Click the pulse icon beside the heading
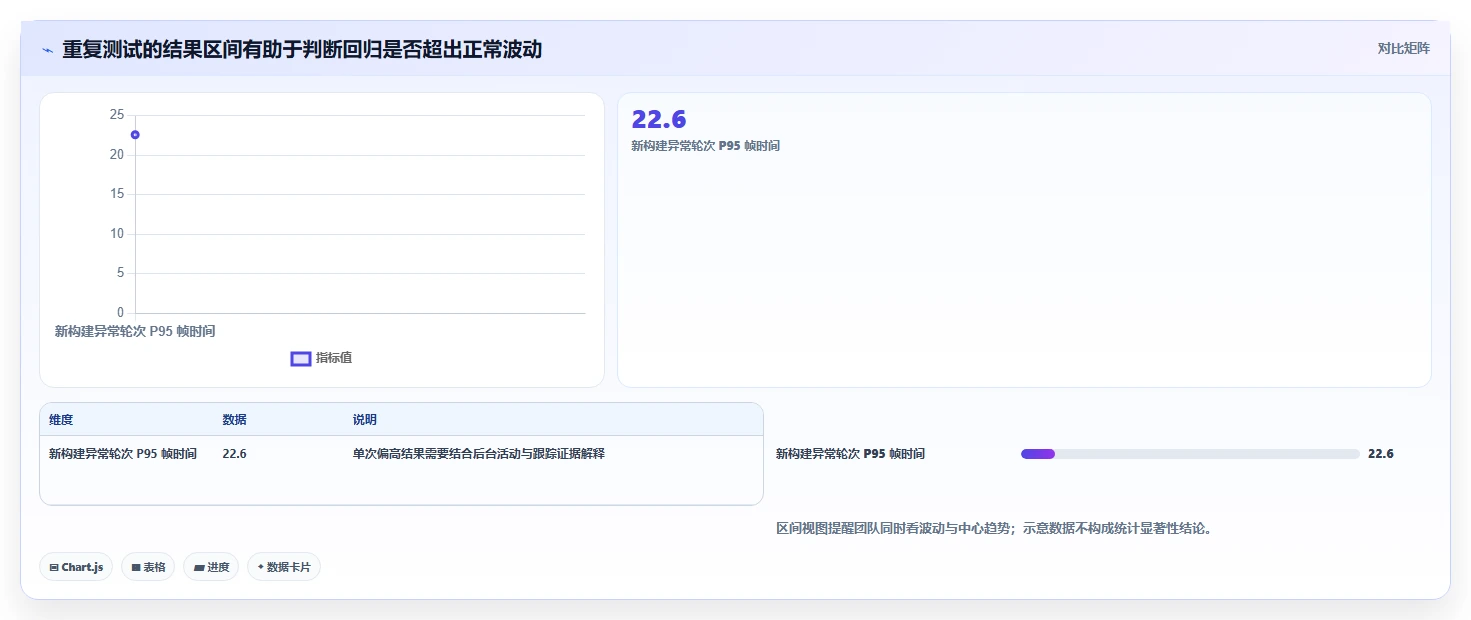1471x620 pixels. [47, 50]
